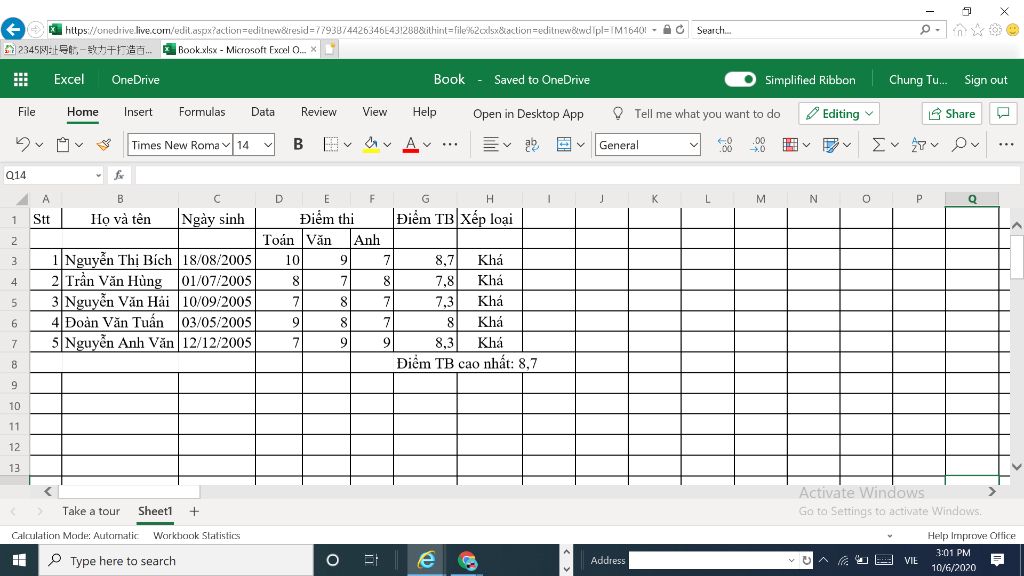The width and height of the screenshot is (1024, 576).
Task: Click Find & Select magnifier
Action: 959,144
